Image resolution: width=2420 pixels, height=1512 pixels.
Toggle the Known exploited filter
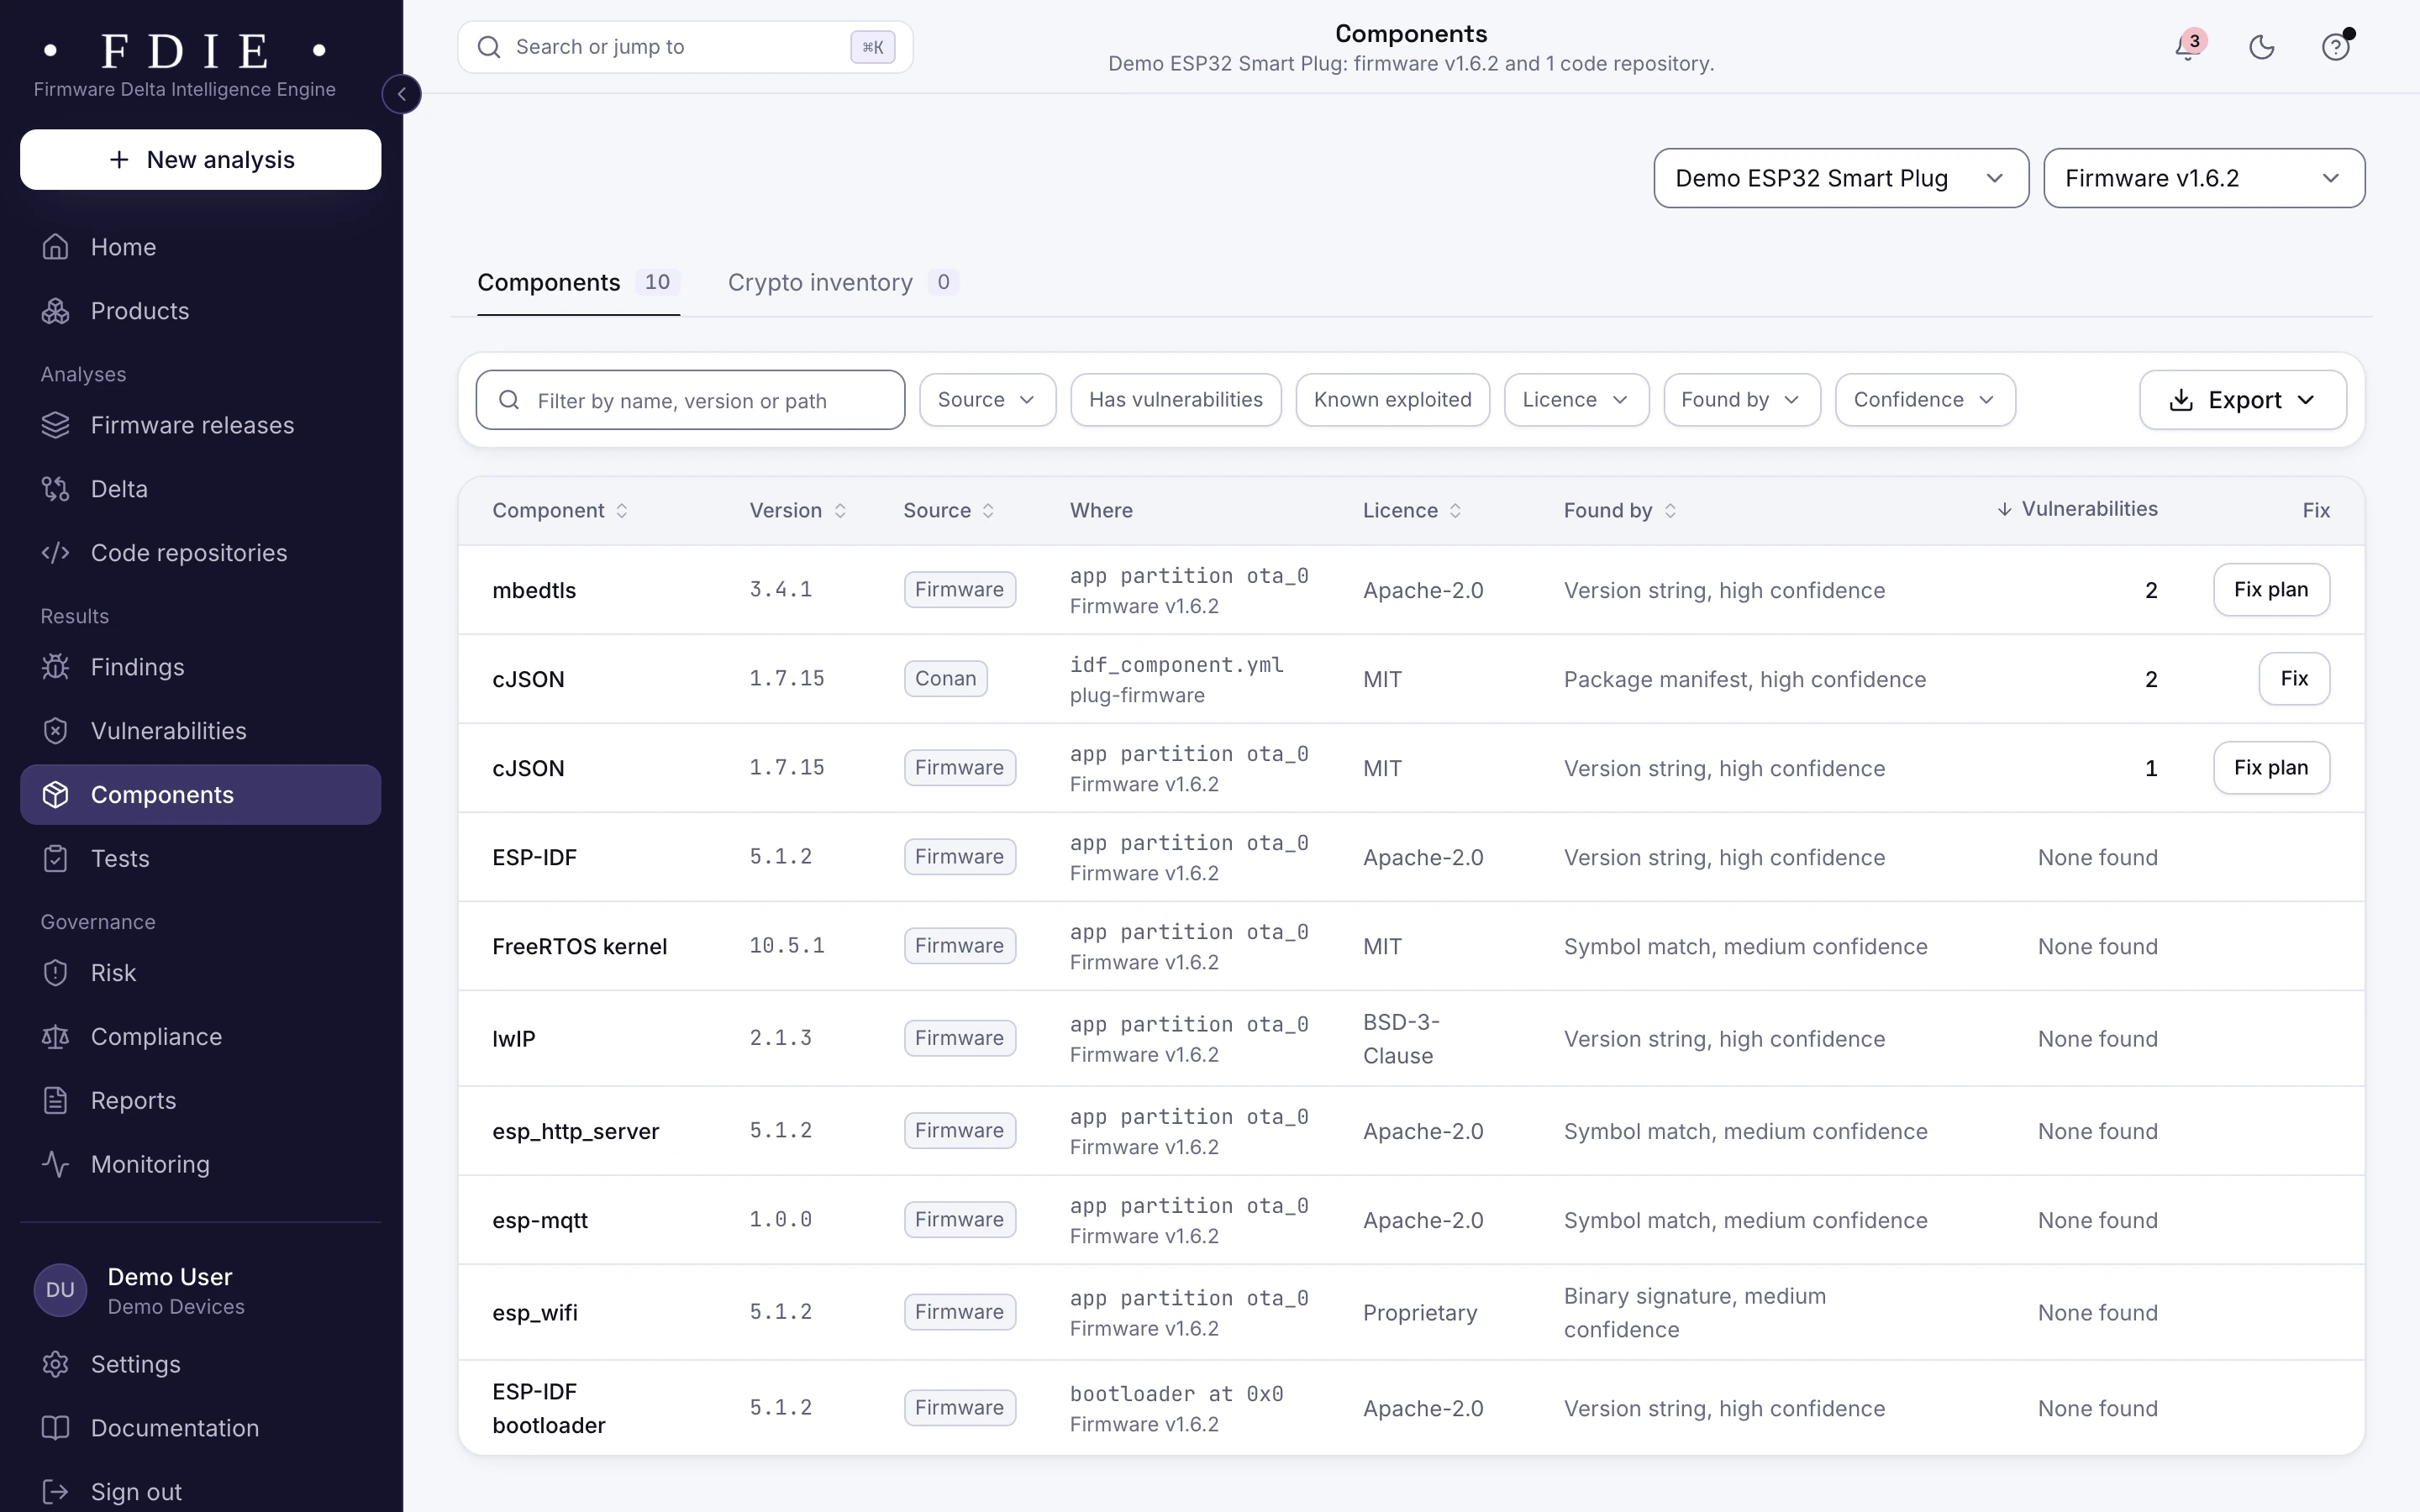(1392, 400)
